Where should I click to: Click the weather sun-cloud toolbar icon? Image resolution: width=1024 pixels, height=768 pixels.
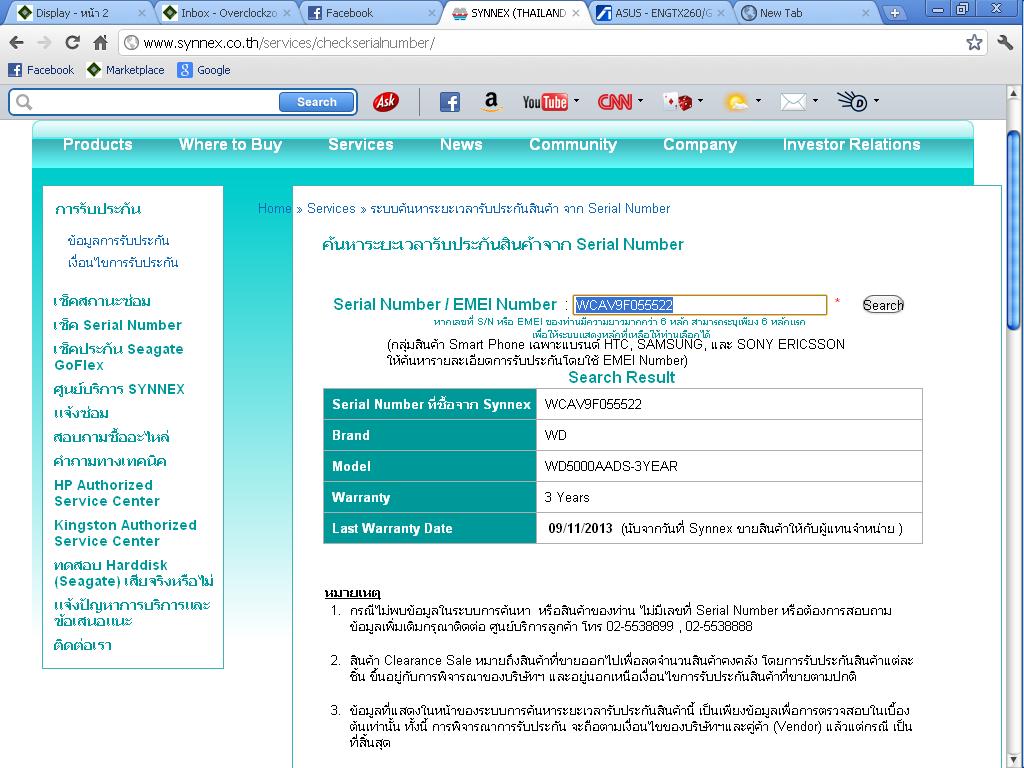point(737,102)
